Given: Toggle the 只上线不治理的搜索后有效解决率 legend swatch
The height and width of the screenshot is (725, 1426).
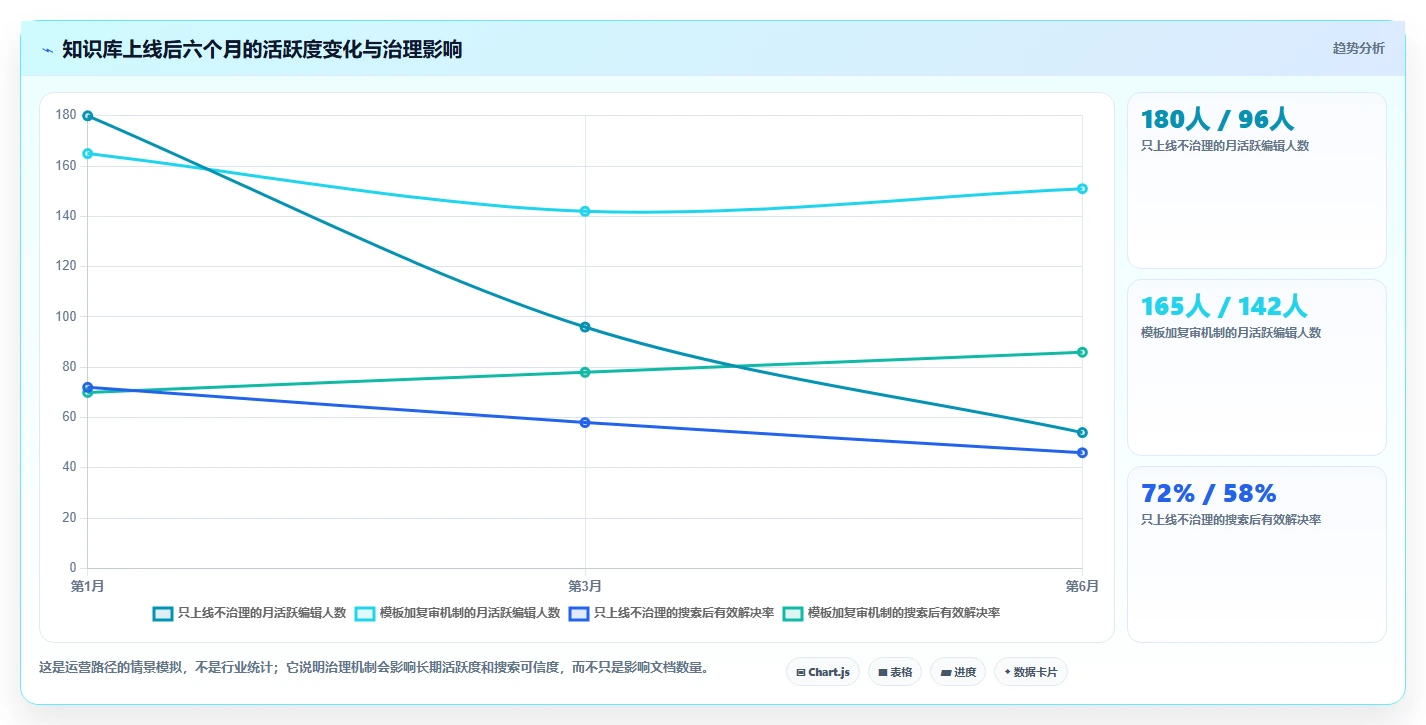Looking at the screenshot, I should coord(578,614).
